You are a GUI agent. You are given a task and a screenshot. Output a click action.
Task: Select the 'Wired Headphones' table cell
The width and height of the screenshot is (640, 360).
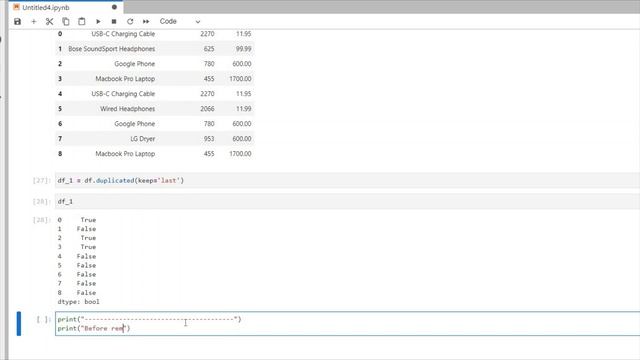[x=127, y=109]
